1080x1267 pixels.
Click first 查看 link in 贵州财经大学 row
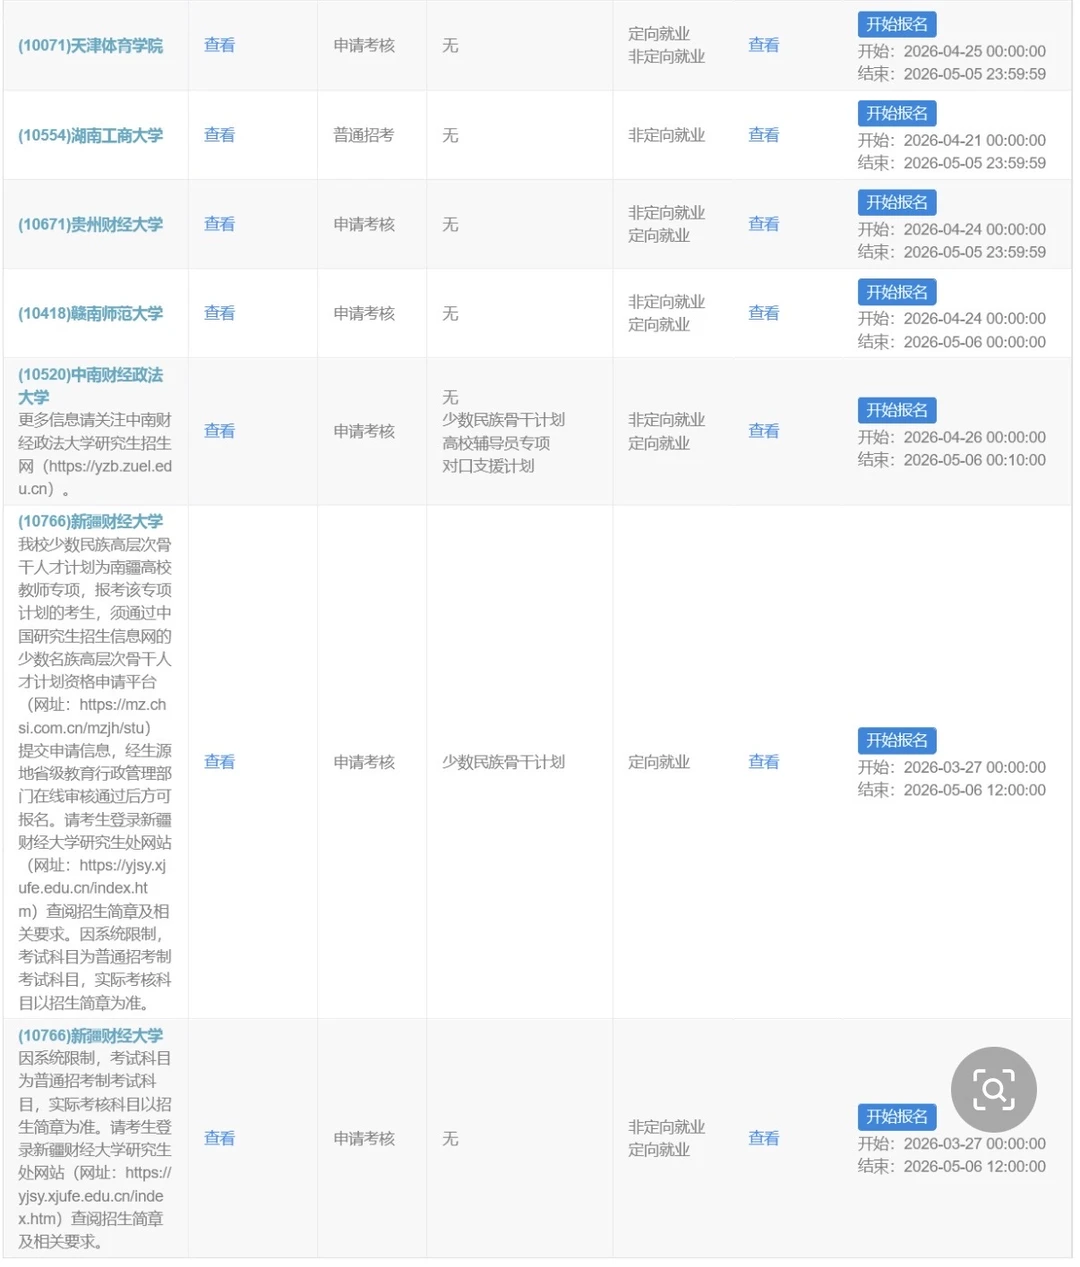click(x=219, y=224)
